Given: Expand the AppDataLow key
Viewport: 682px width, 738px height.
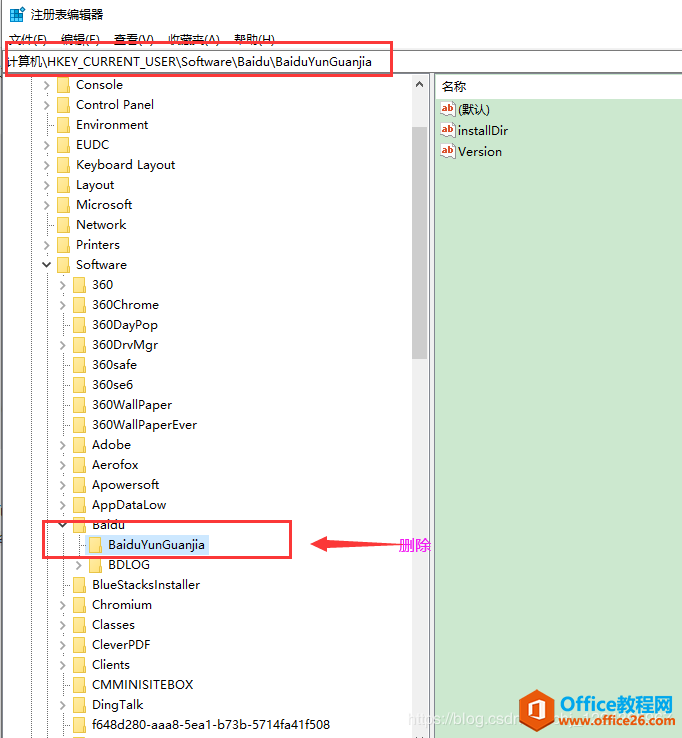Looking at the screenshot, I should (63, 505).
